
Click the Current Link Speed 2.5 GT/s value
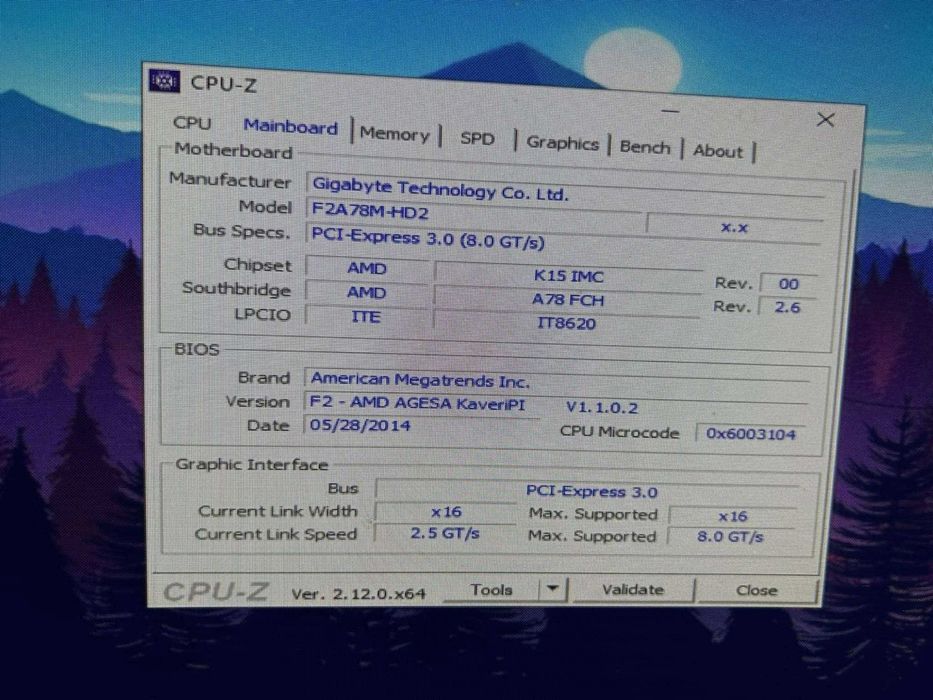tap(444, 533)
